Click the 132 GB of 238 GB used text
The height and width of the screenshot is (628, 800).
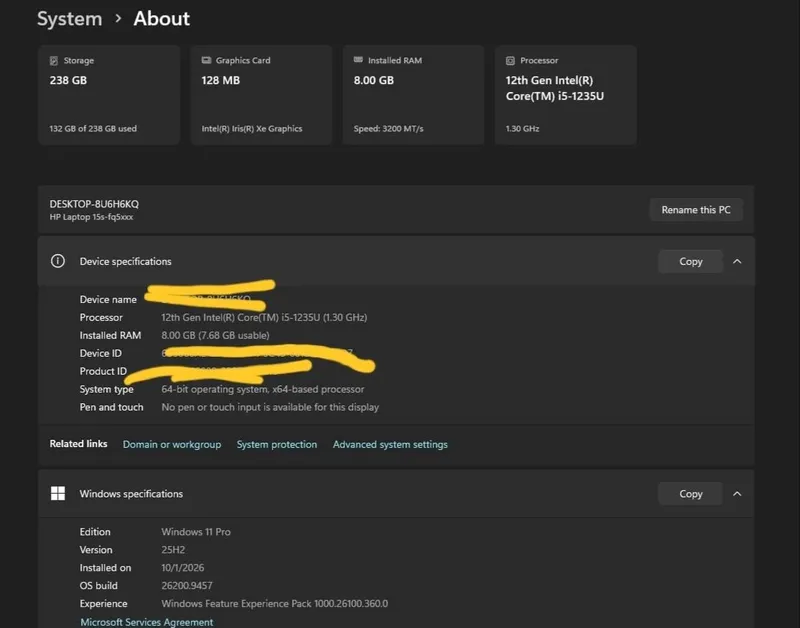(93, 129)
